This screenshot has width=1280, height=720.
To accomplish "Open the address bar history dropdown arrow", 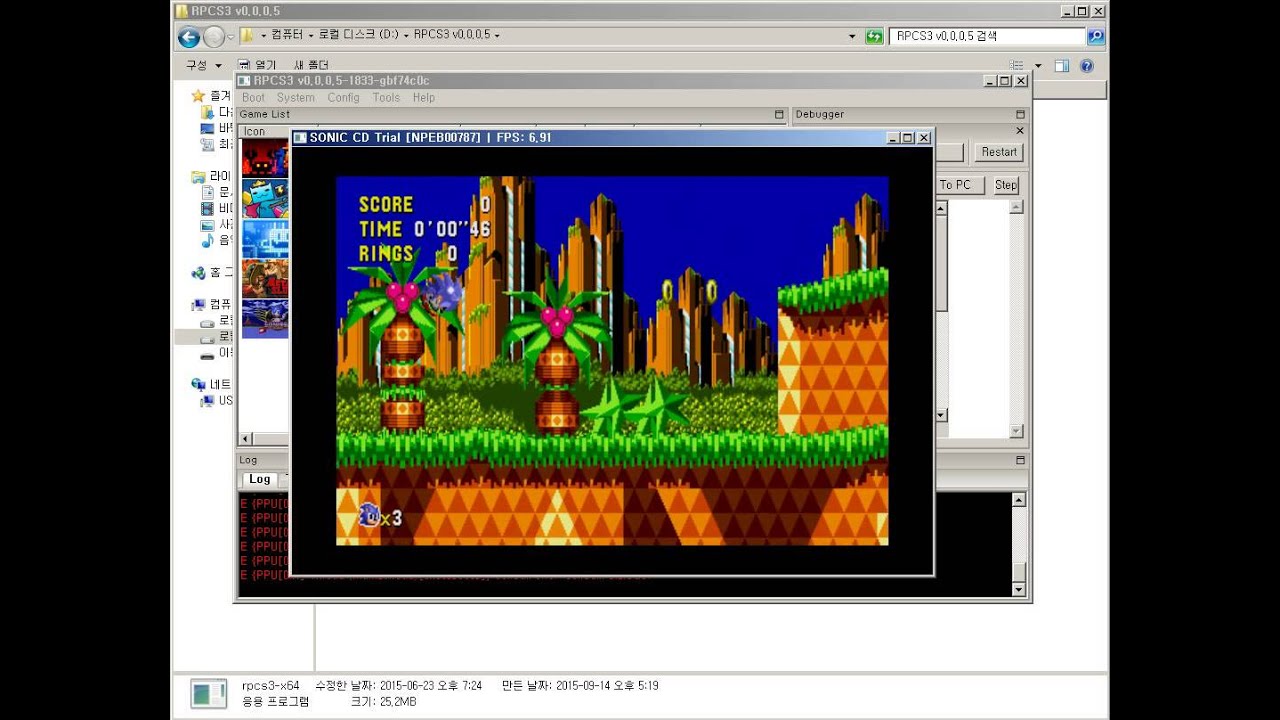I will pos(852,36).
